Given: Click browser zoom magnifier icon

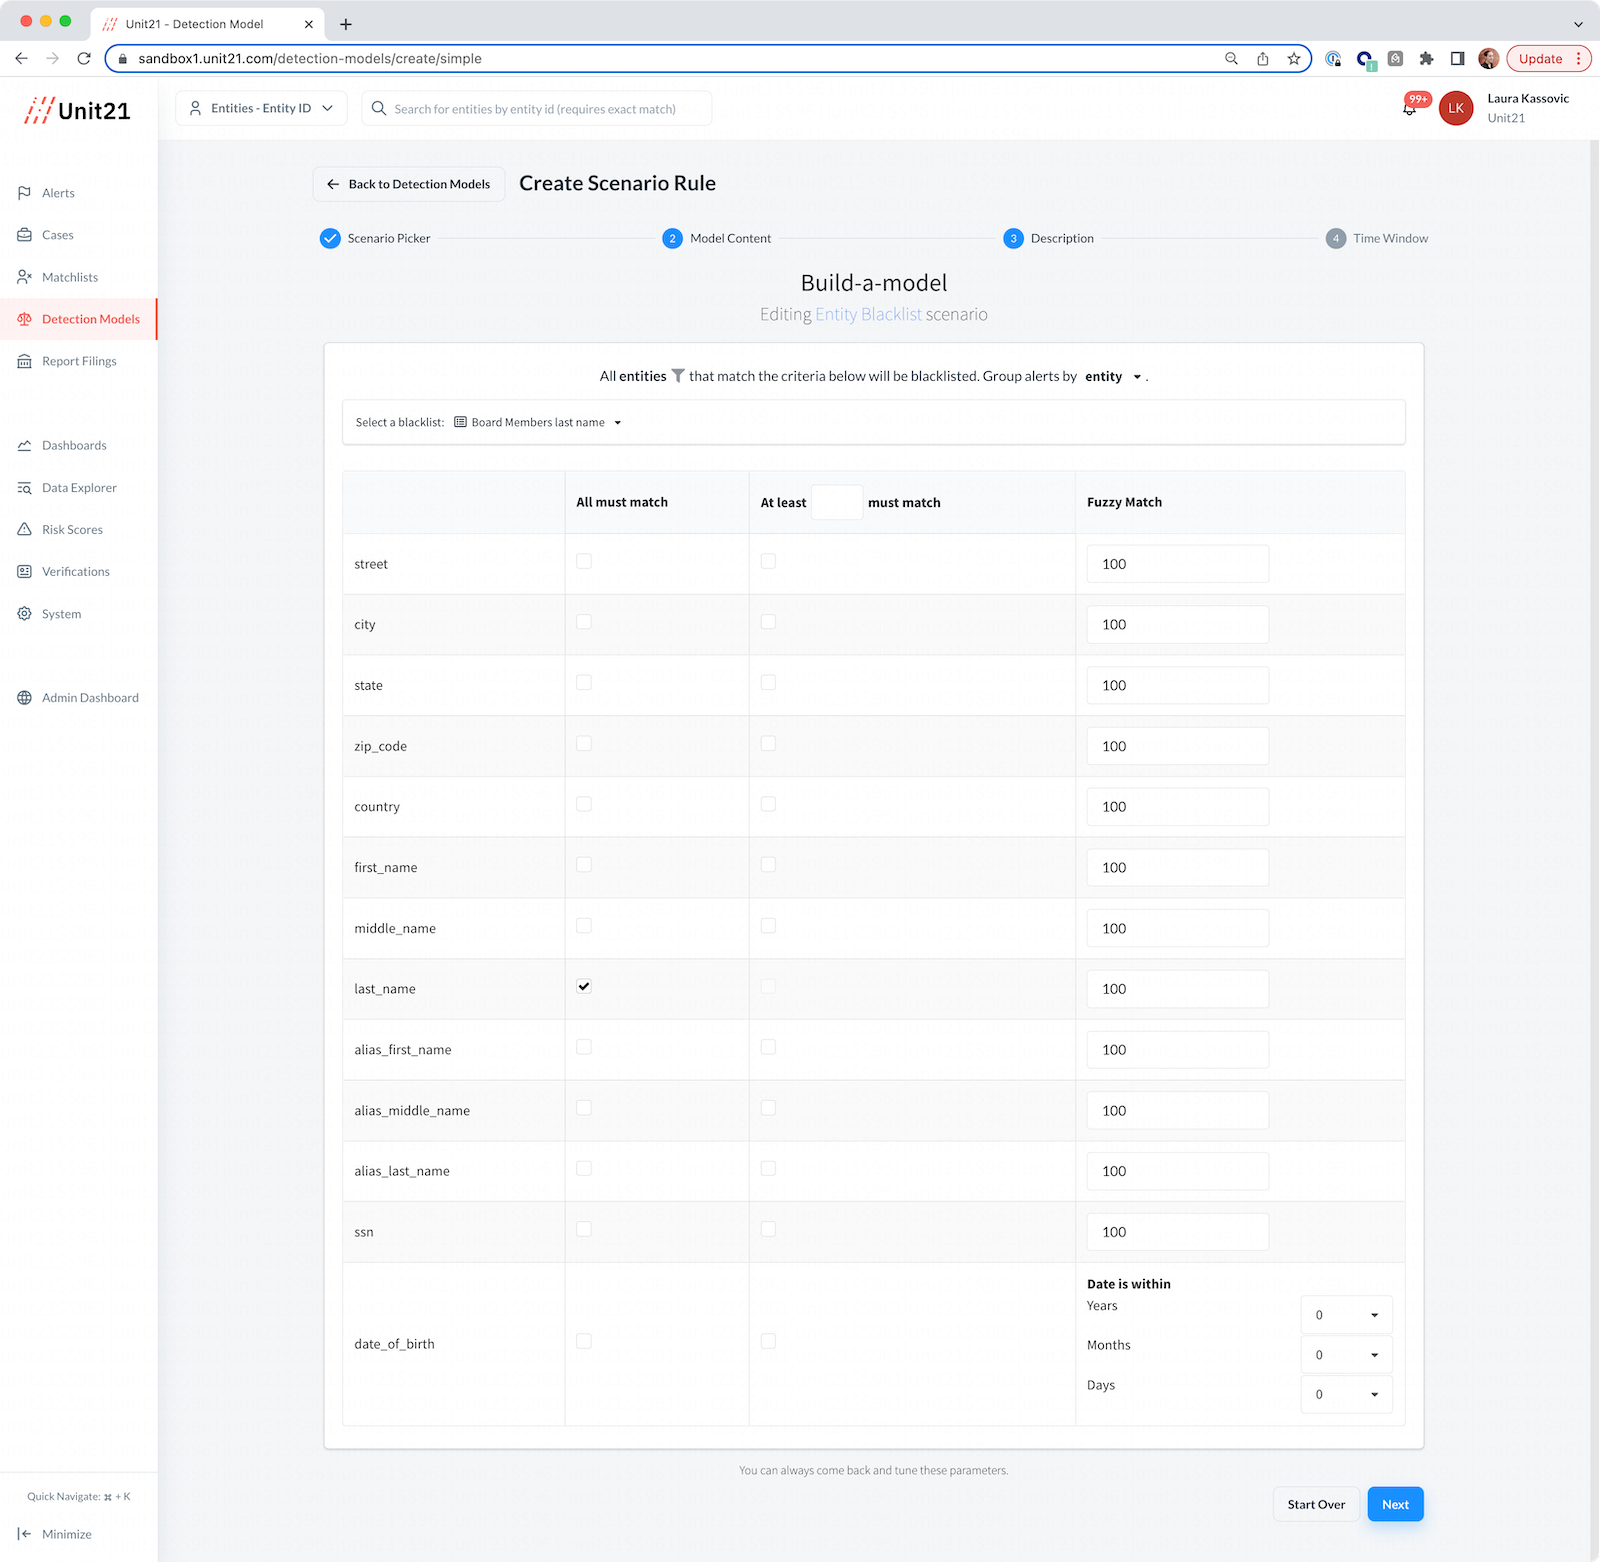Looking at the screenshot, I should pyautogui.click(x=1232, y=58).
